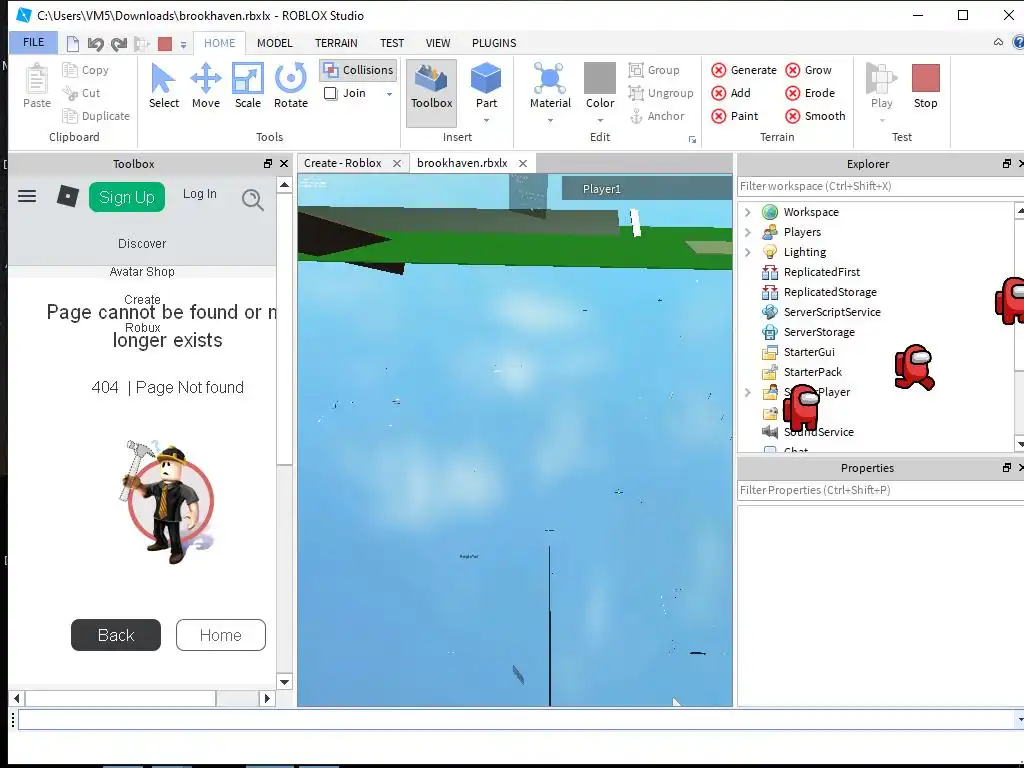This screenshot has width=1024, height=768.
Task: Run terrain Generate tool
Action: (x=744, y=70)
